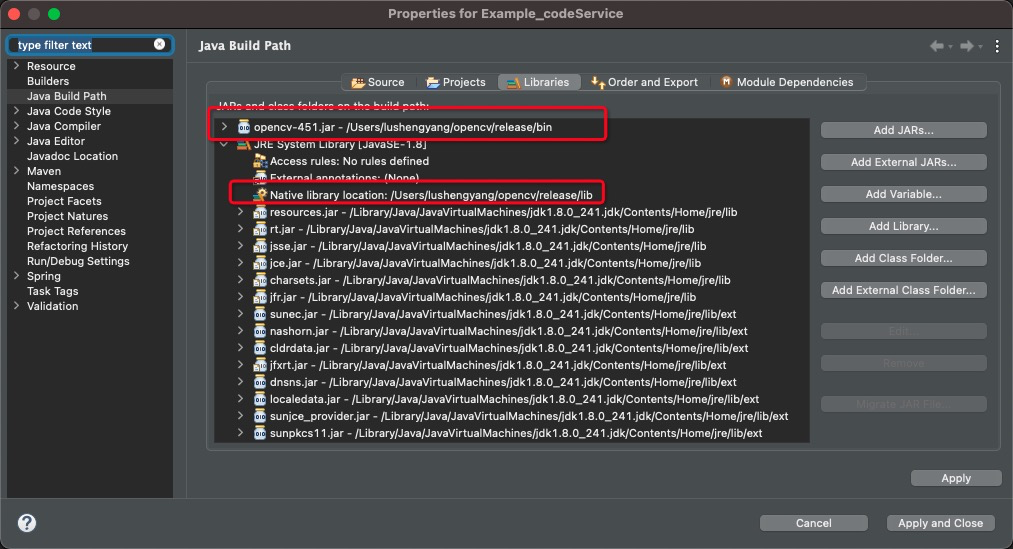Select Refactoring History in the sidebar
This screenshot has width=1013, height=549.
78,246
